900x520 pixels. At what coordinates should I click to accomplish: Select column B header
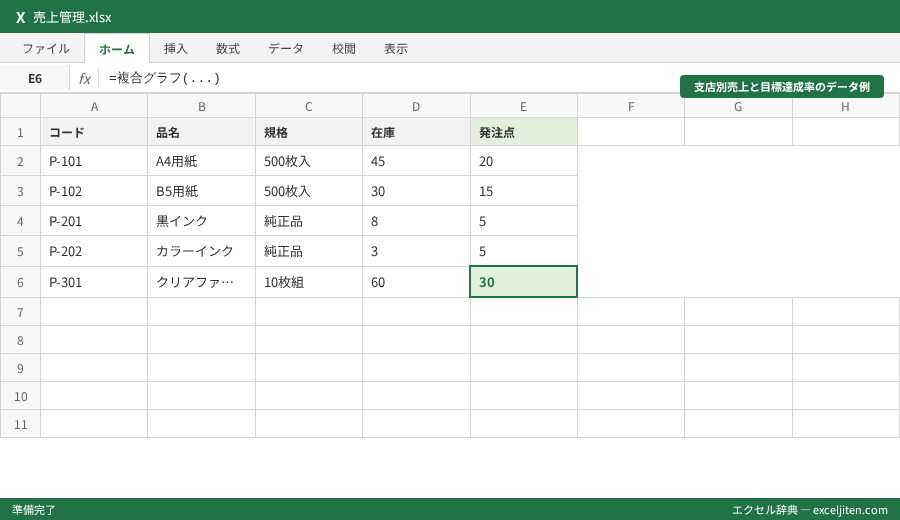201,106
